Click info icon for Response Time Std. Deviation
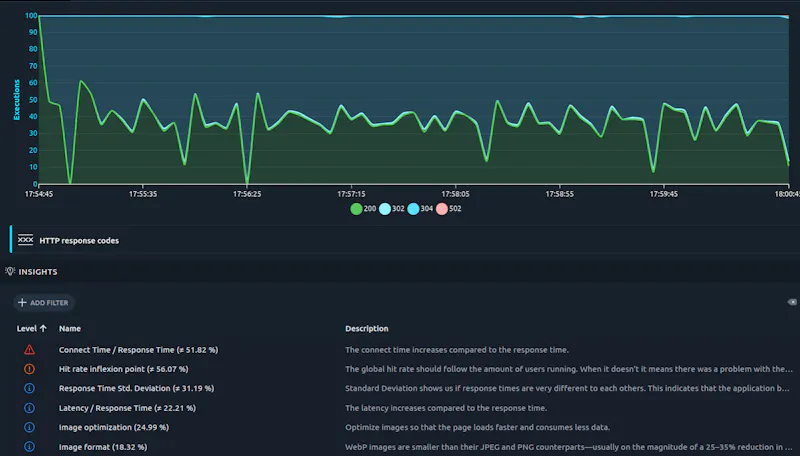The width and height of the screenshot is (800, 456). point(30,388)
